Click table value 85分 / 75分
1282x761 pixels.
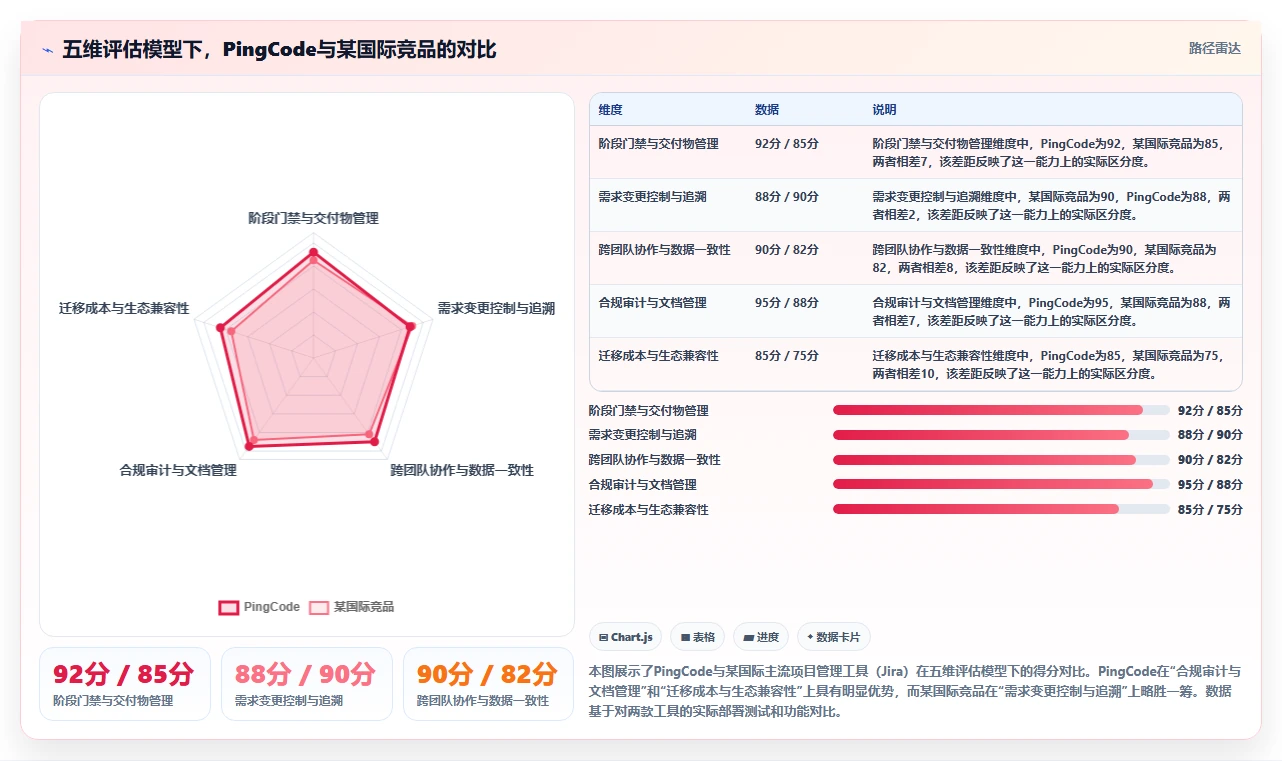click(x=787, y=356)
